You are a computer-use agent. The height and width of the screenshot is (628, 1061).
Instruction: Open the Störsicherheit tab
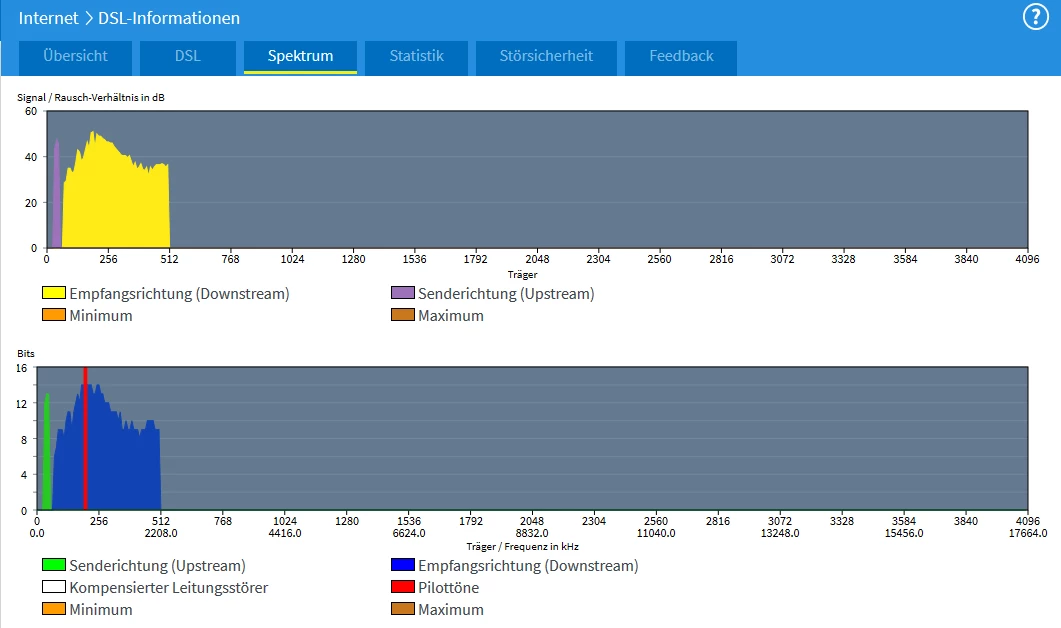click(546, 57)
